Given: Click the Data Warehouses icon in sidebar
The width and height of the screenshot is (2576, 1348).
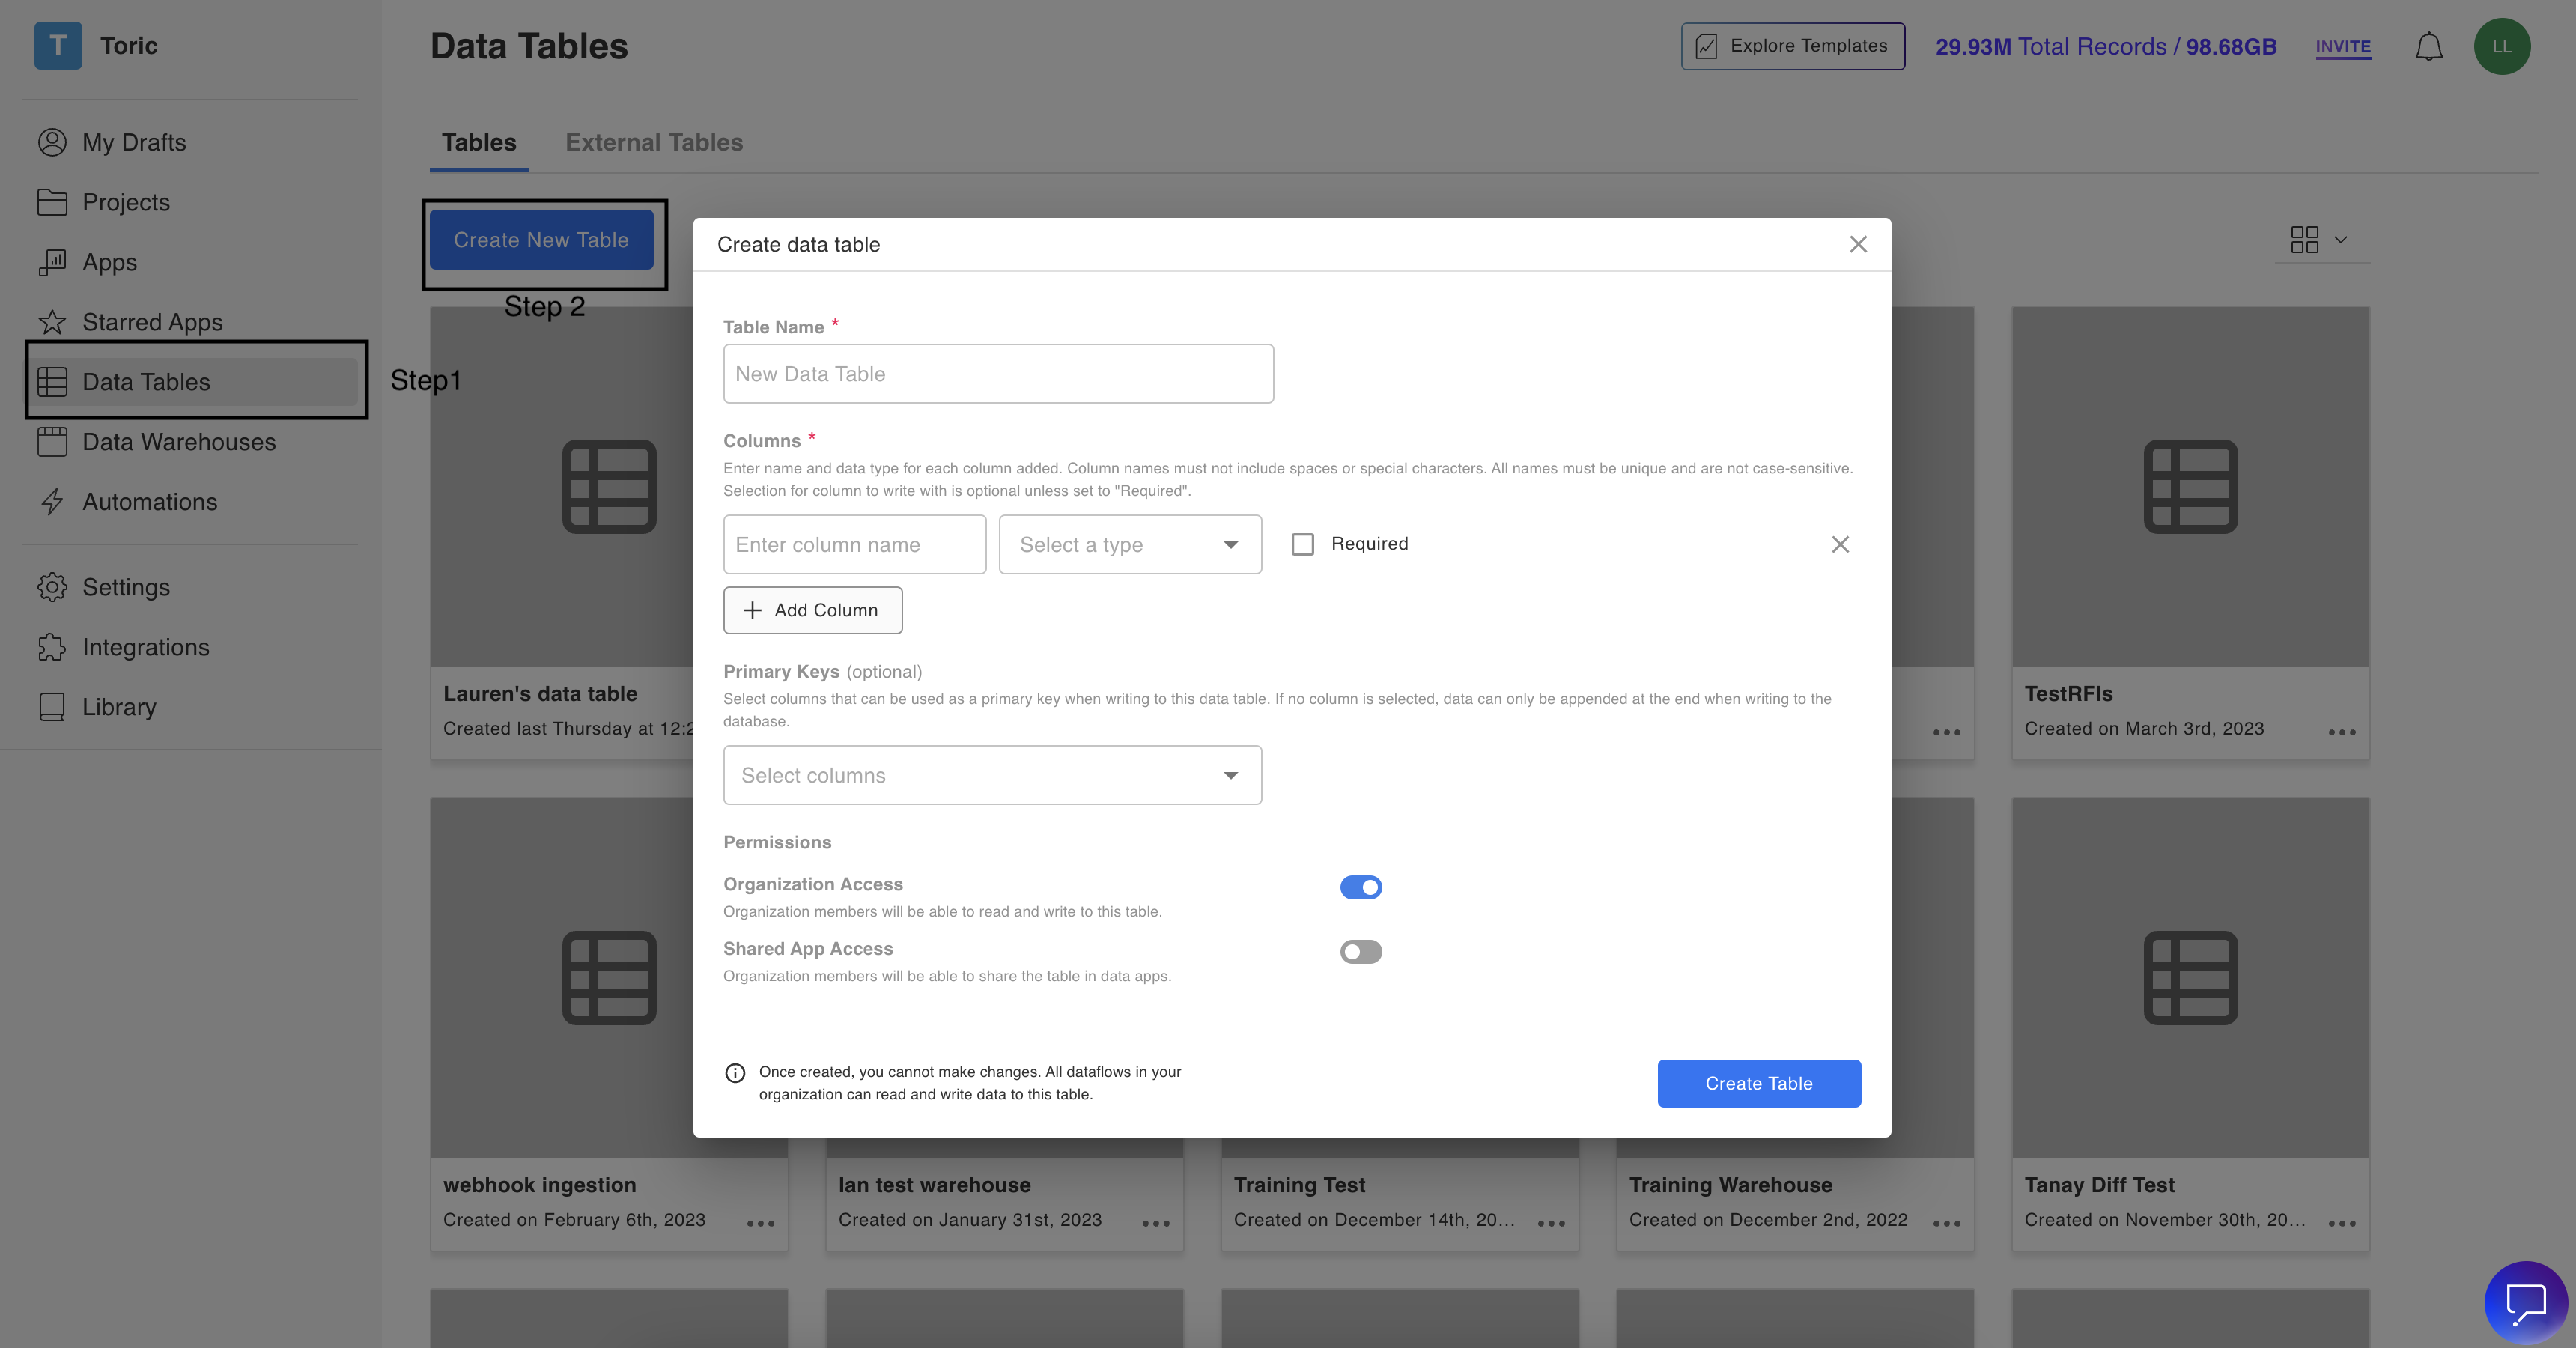Looking at the screenshot, I should tap(52, 442).
